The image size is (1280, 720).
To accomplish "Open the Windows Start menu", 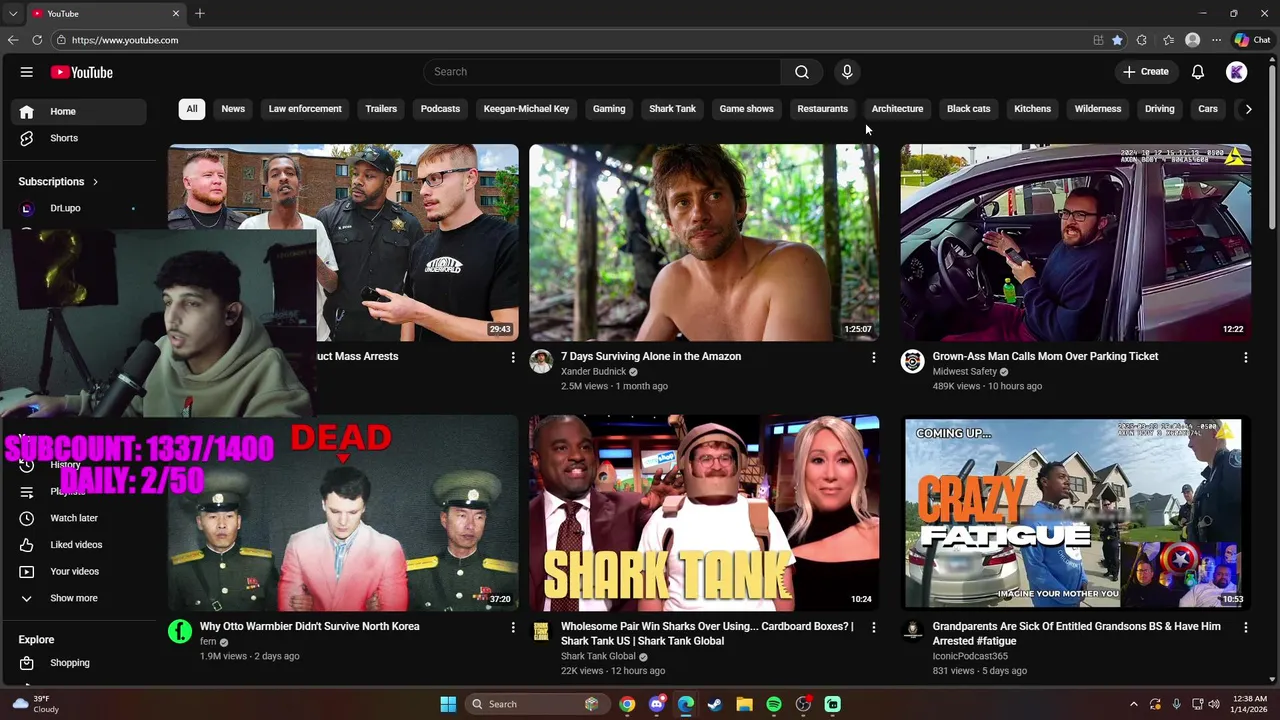I will 448,704.
